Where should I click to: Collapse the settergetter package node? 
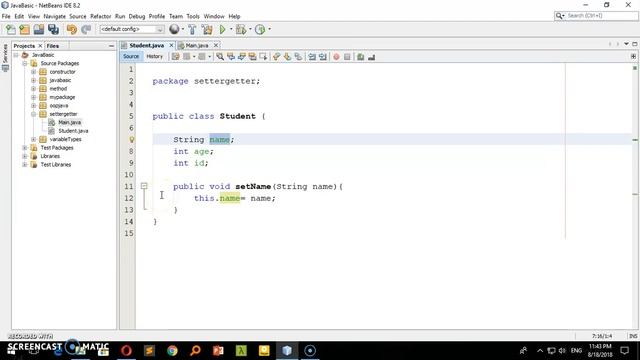(x=33, y=114)
